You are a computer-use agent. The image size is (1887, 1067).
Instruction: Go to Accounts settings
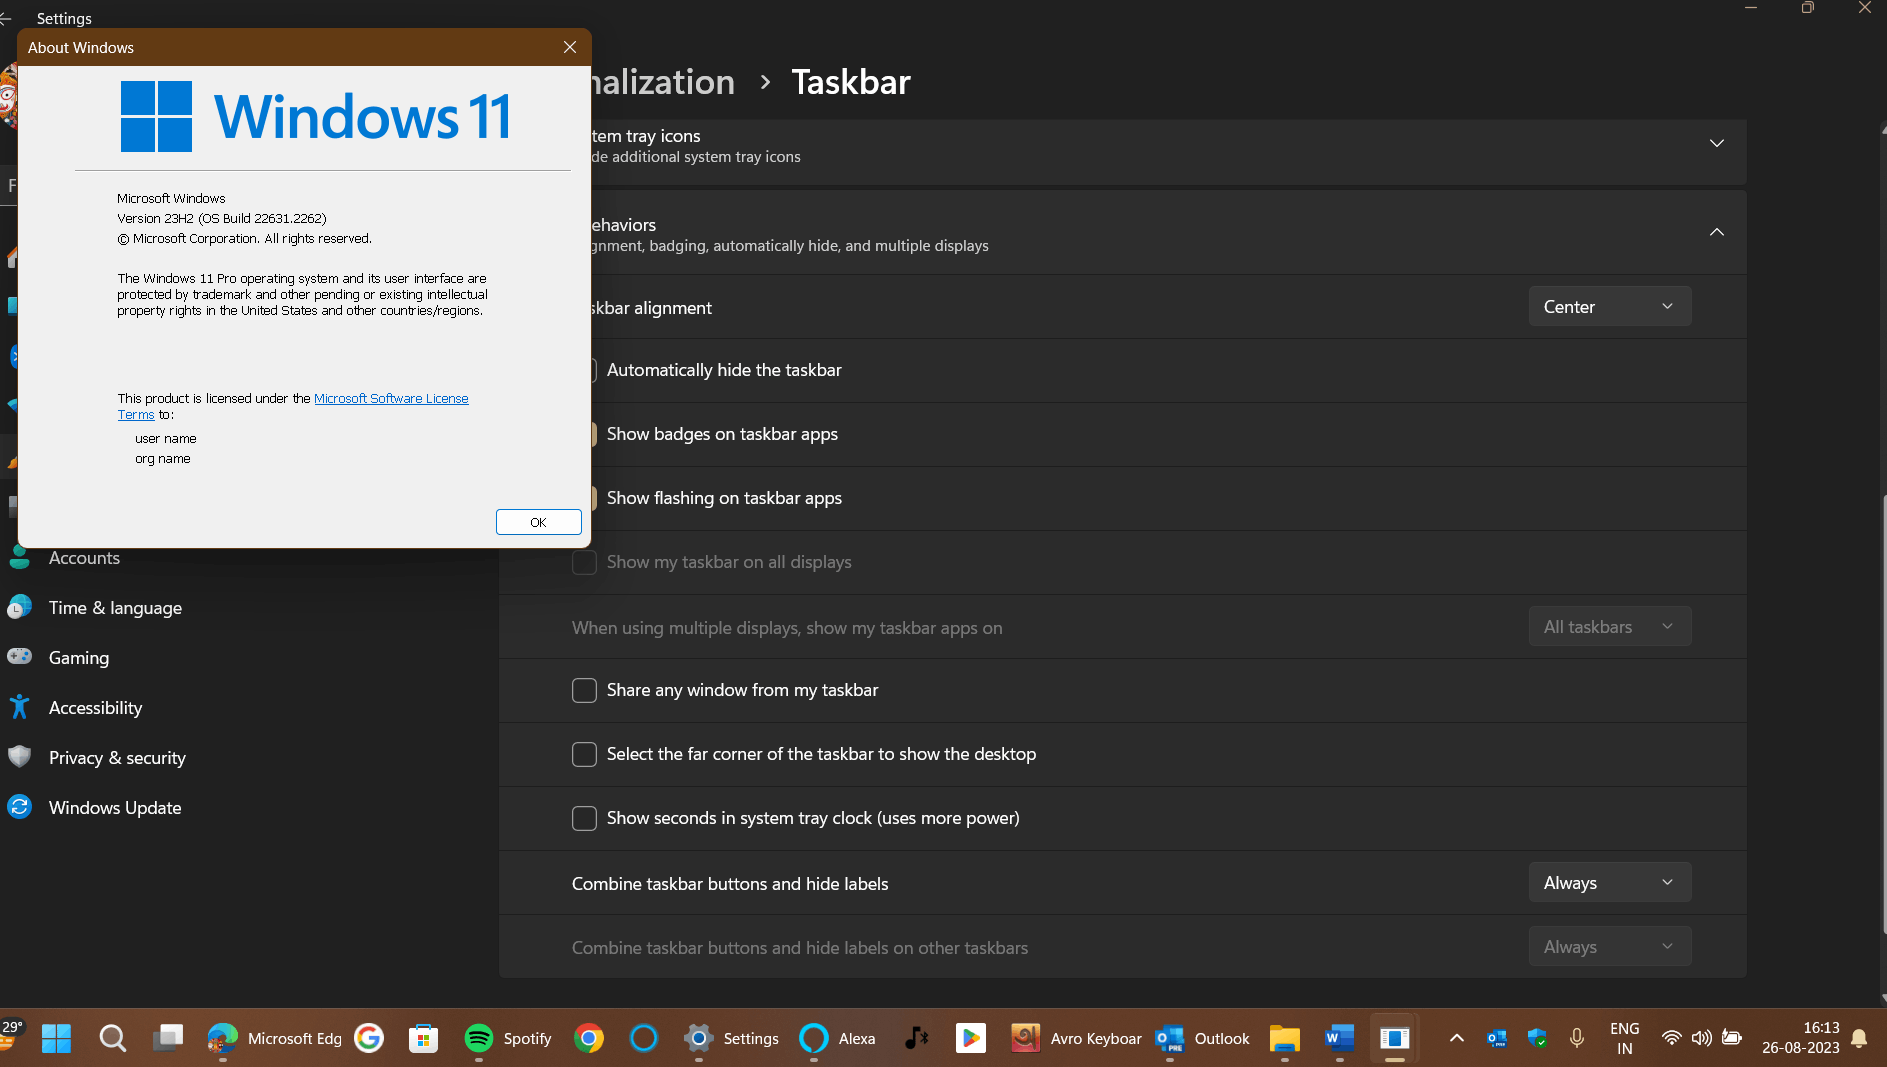tap(84, 558)
